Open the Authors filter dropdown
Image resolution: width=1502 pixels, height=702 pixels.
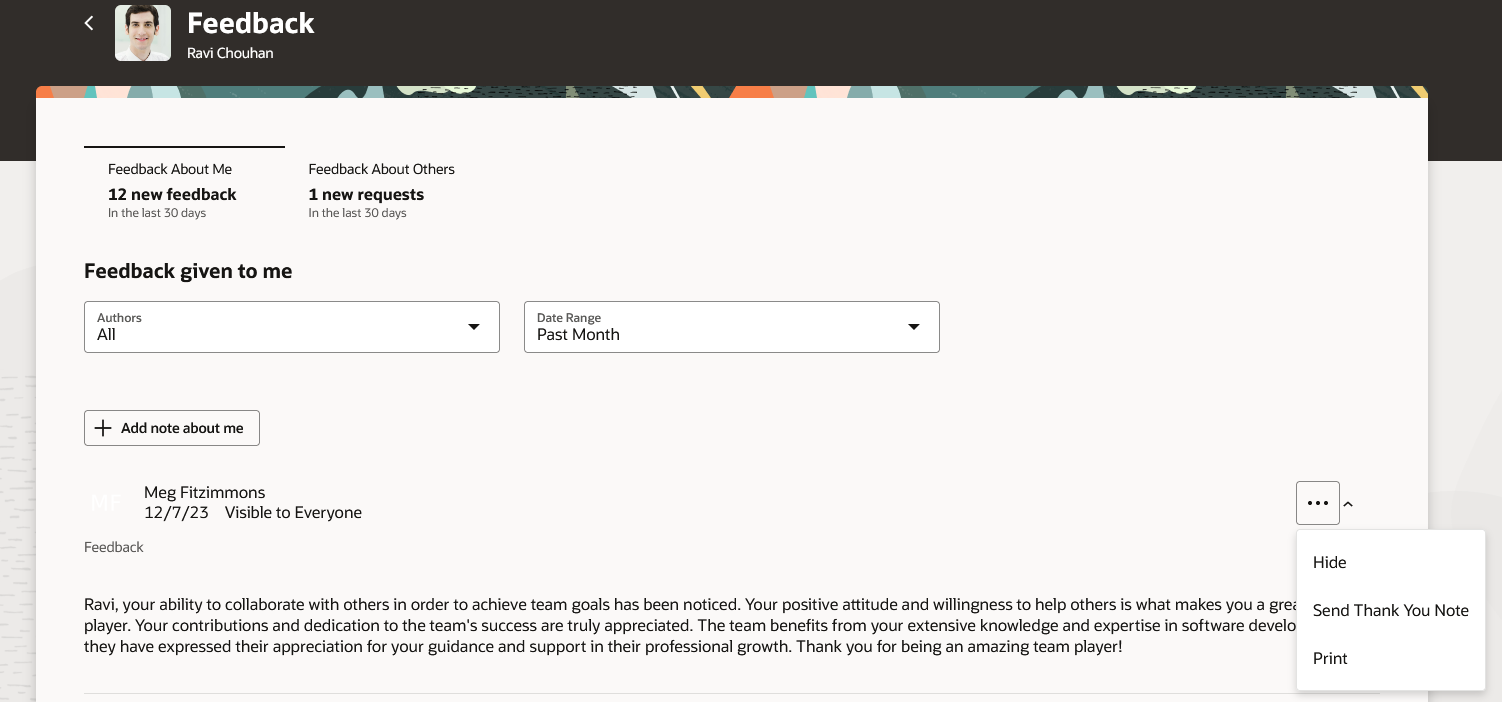click(291, 327)
